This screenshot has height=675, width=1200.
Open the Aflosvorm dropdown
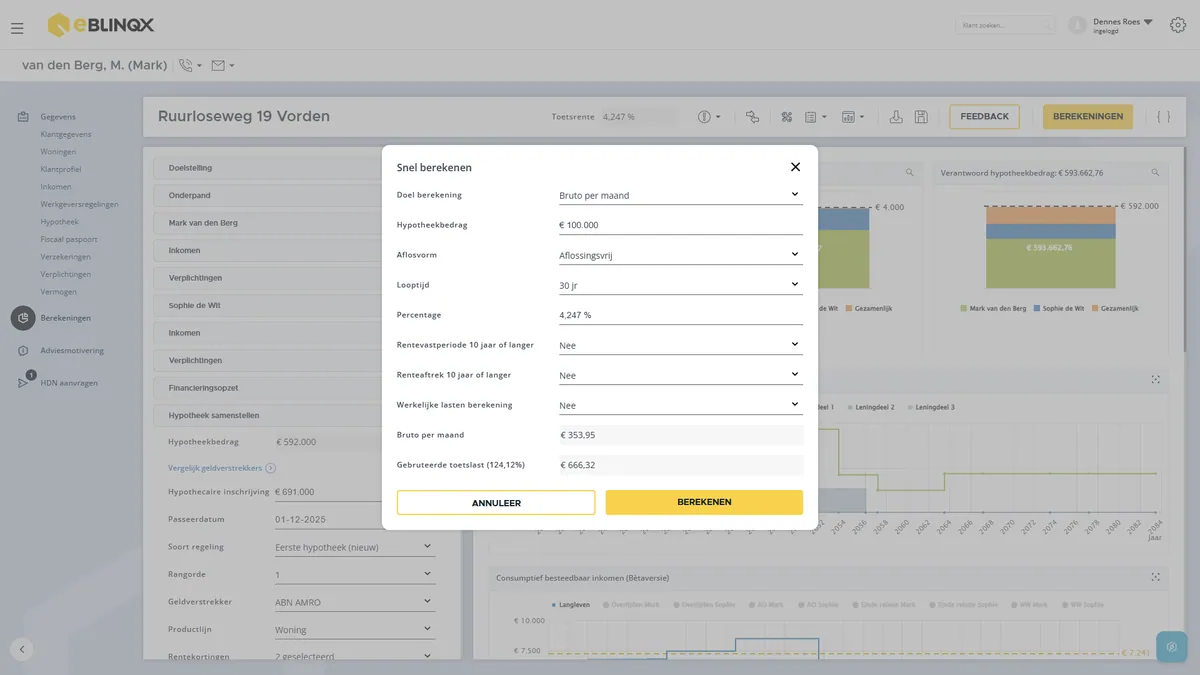tap(680, 255)
